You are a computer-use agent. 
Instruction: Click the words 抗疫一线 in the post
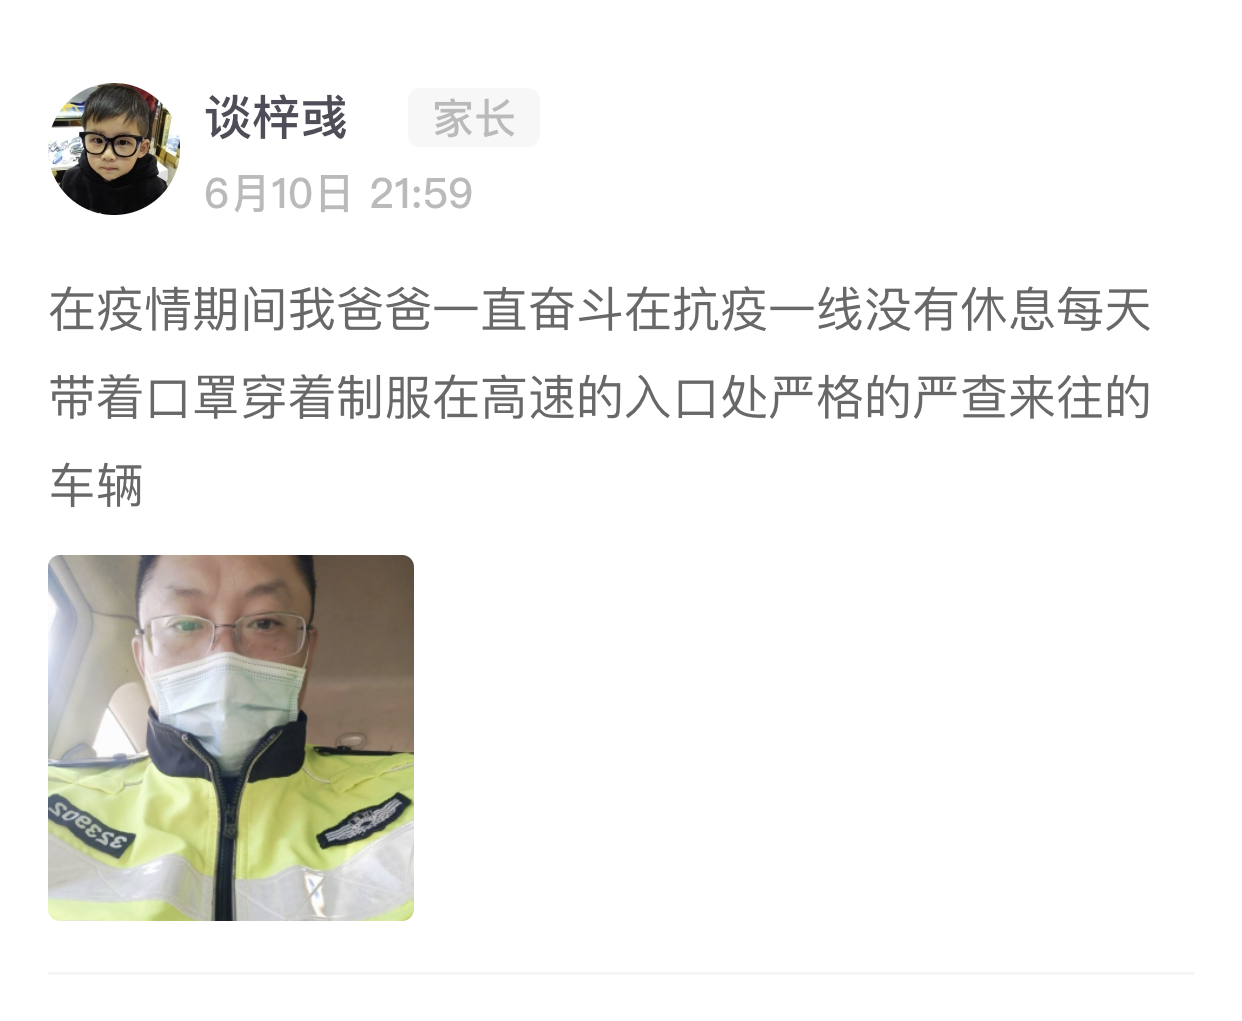pyautogui.click(x=768, y=310)
